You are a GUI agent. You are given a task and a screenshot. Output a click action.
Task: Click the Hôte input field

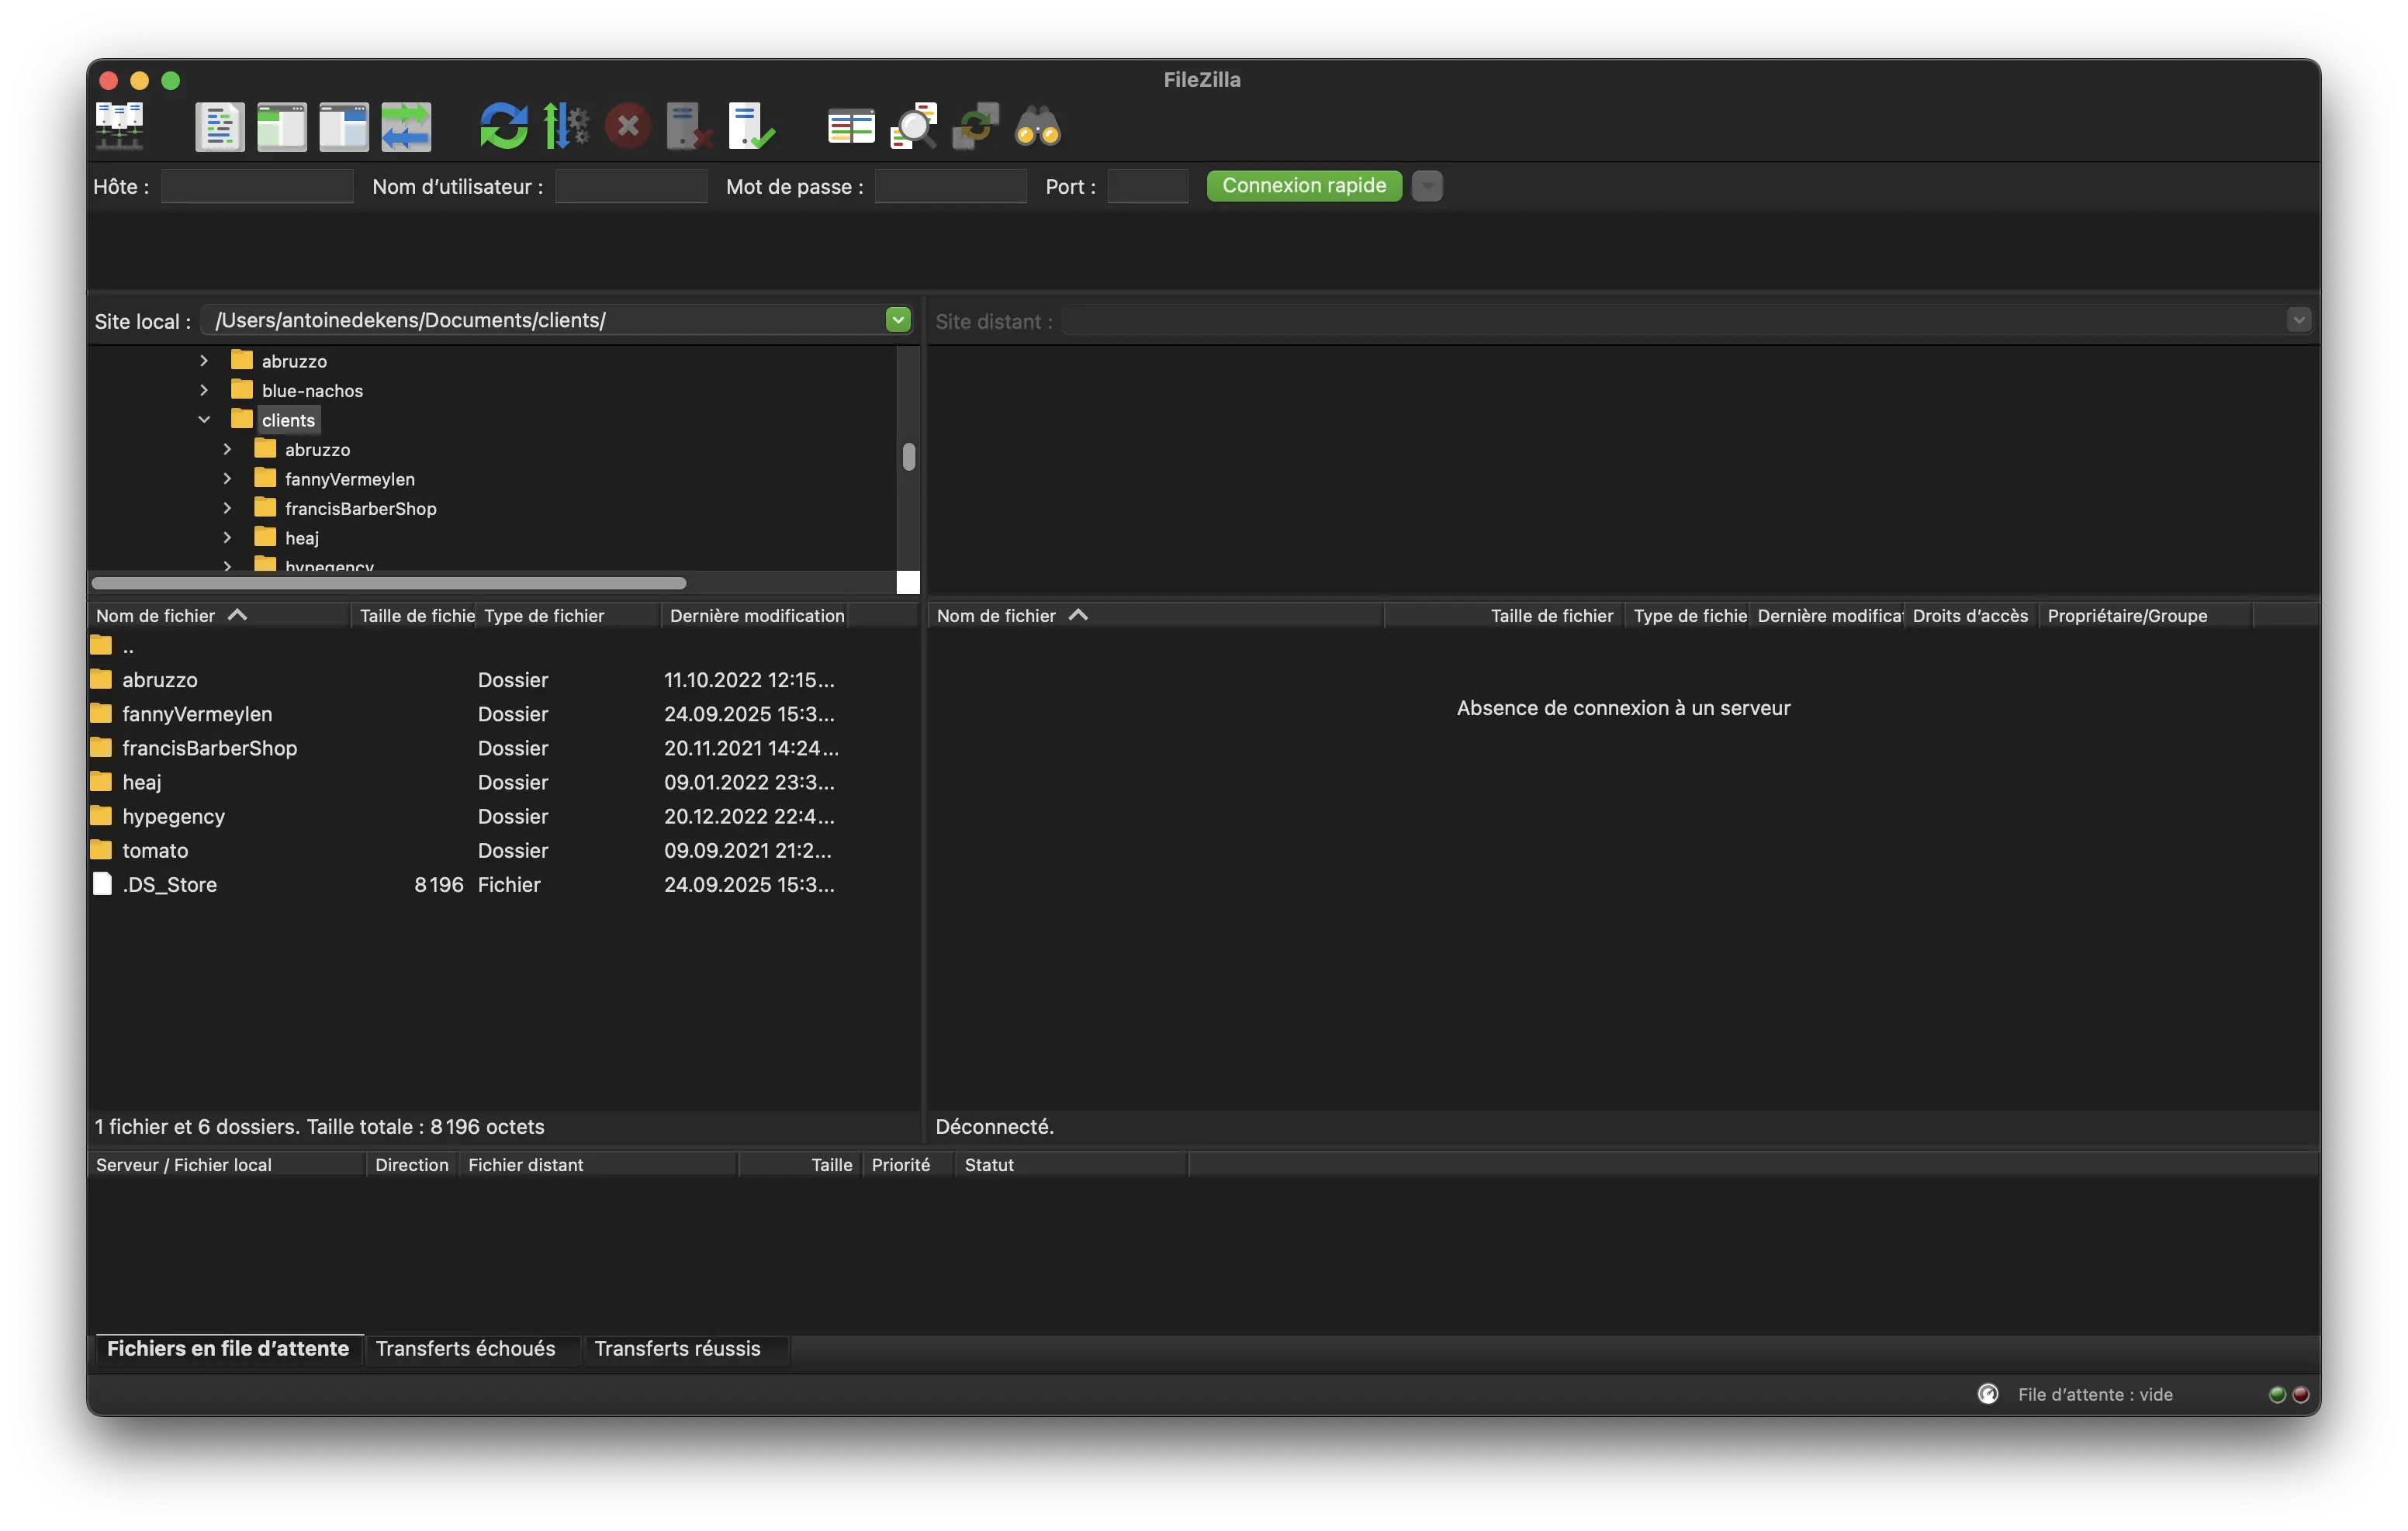[257, 186]
